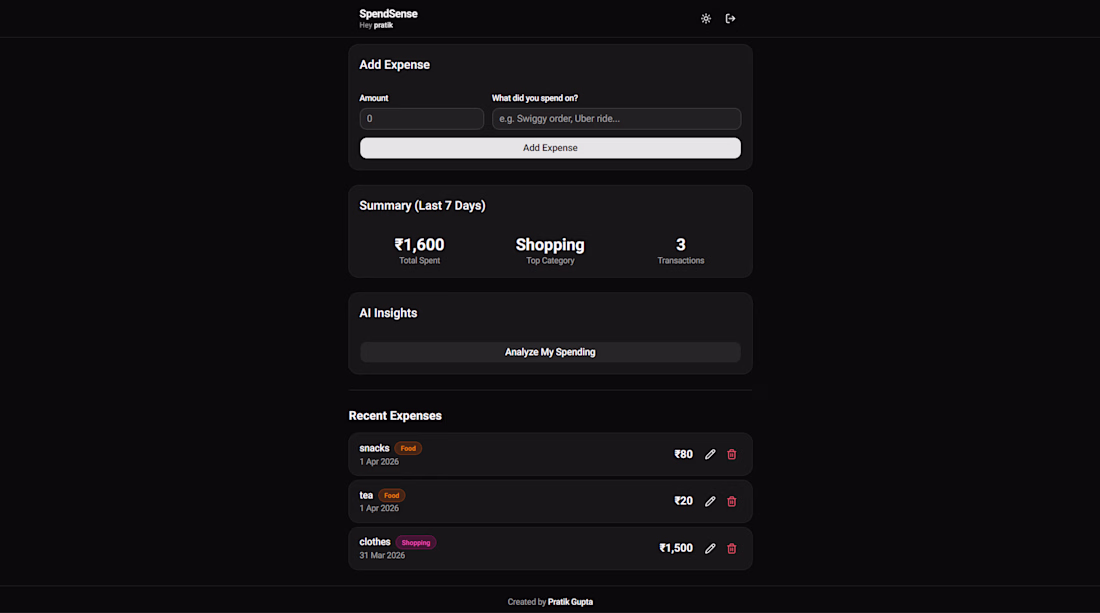
Task: Edit the snacks expense with pencil icon
Action: point(710,454)
